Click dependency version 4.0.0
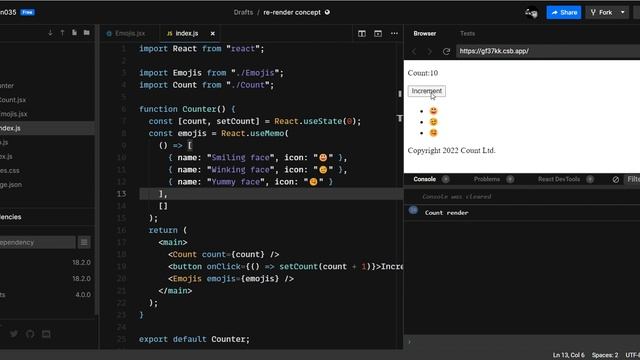640x360 pixels. (x=83, y=295)
